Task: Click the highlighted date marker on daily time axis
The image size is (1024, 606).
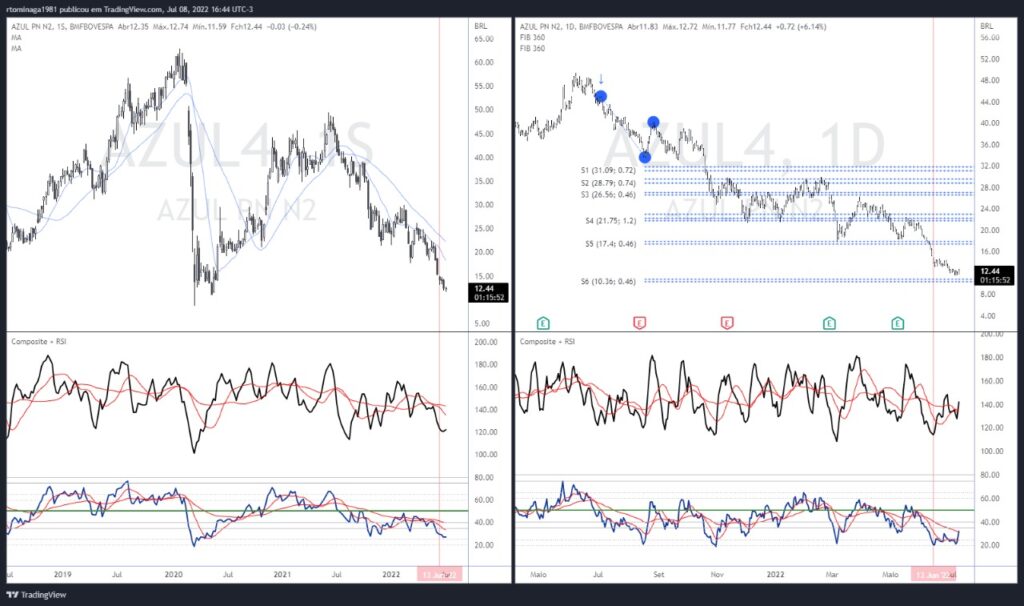Action: pyautogui.click(x=933, y=575)
